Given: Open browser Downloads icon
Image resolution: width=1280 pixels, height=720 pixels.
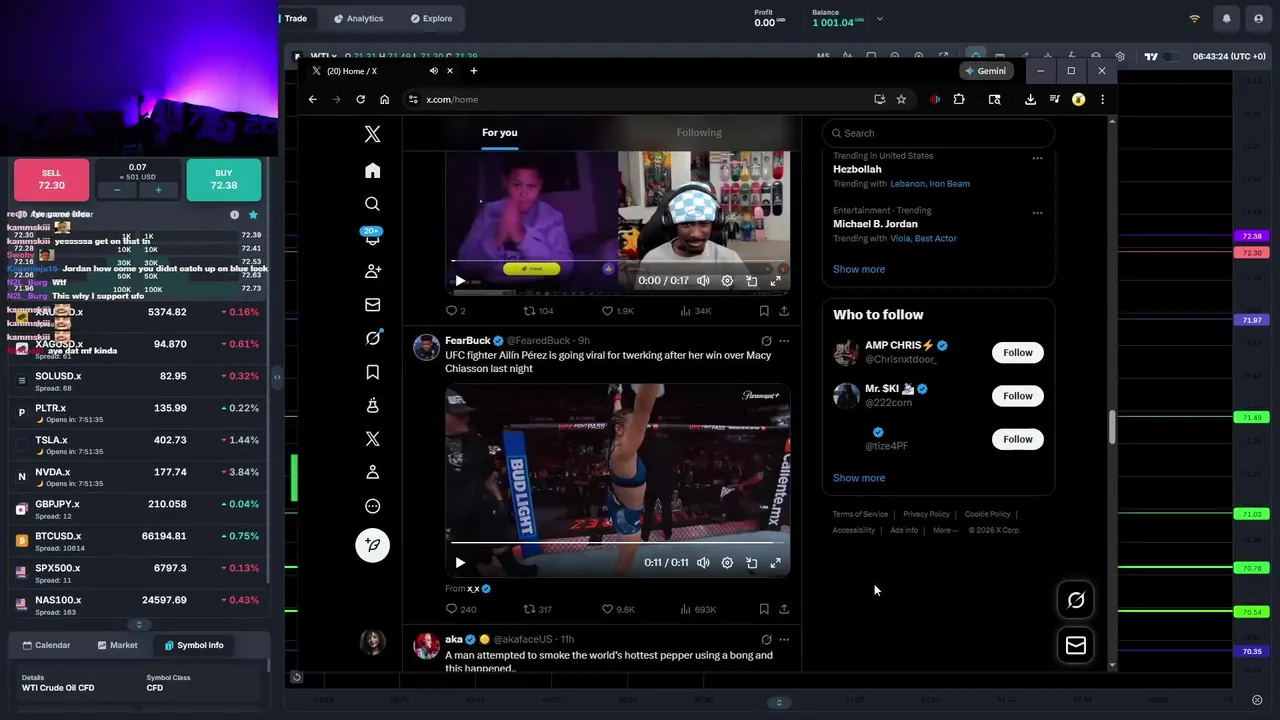Looking at the screenshot, I should pyautogui.click(x=1030, y=99).
